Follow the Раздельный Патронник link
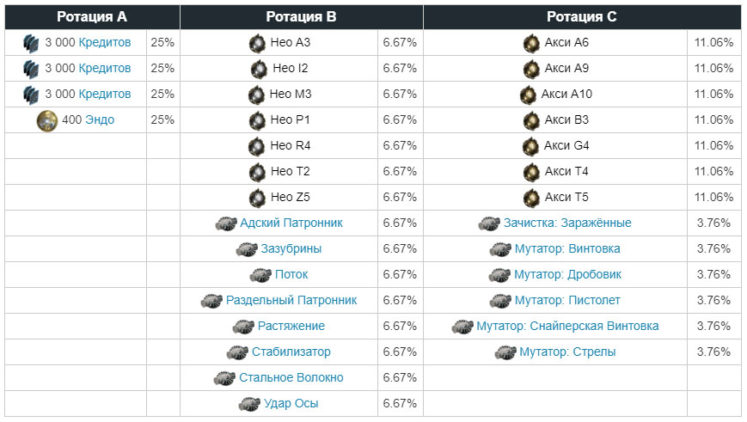This screenshot has height=422, width=747. pyautogui.click(x=291, y=300)
